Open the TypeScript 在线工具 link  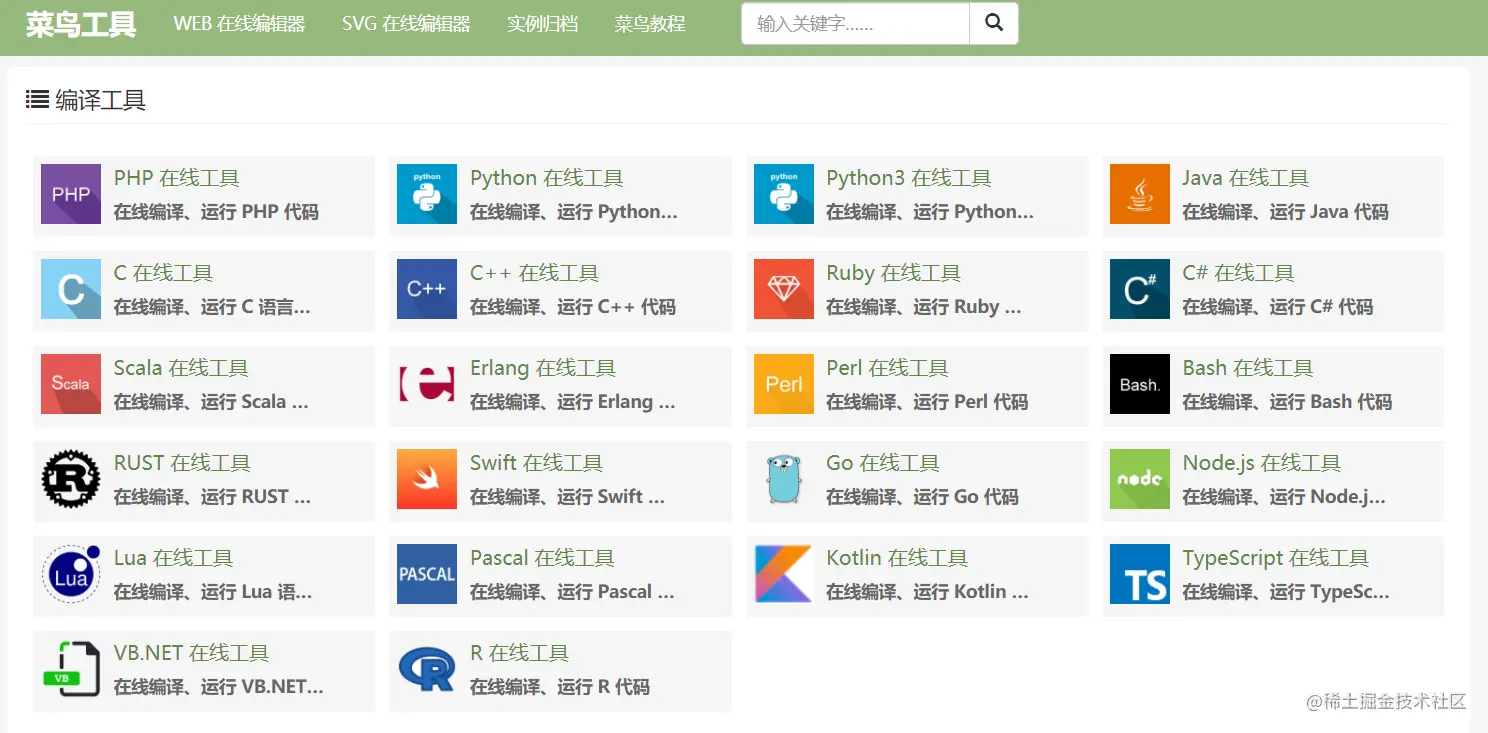pos(1276,558)
